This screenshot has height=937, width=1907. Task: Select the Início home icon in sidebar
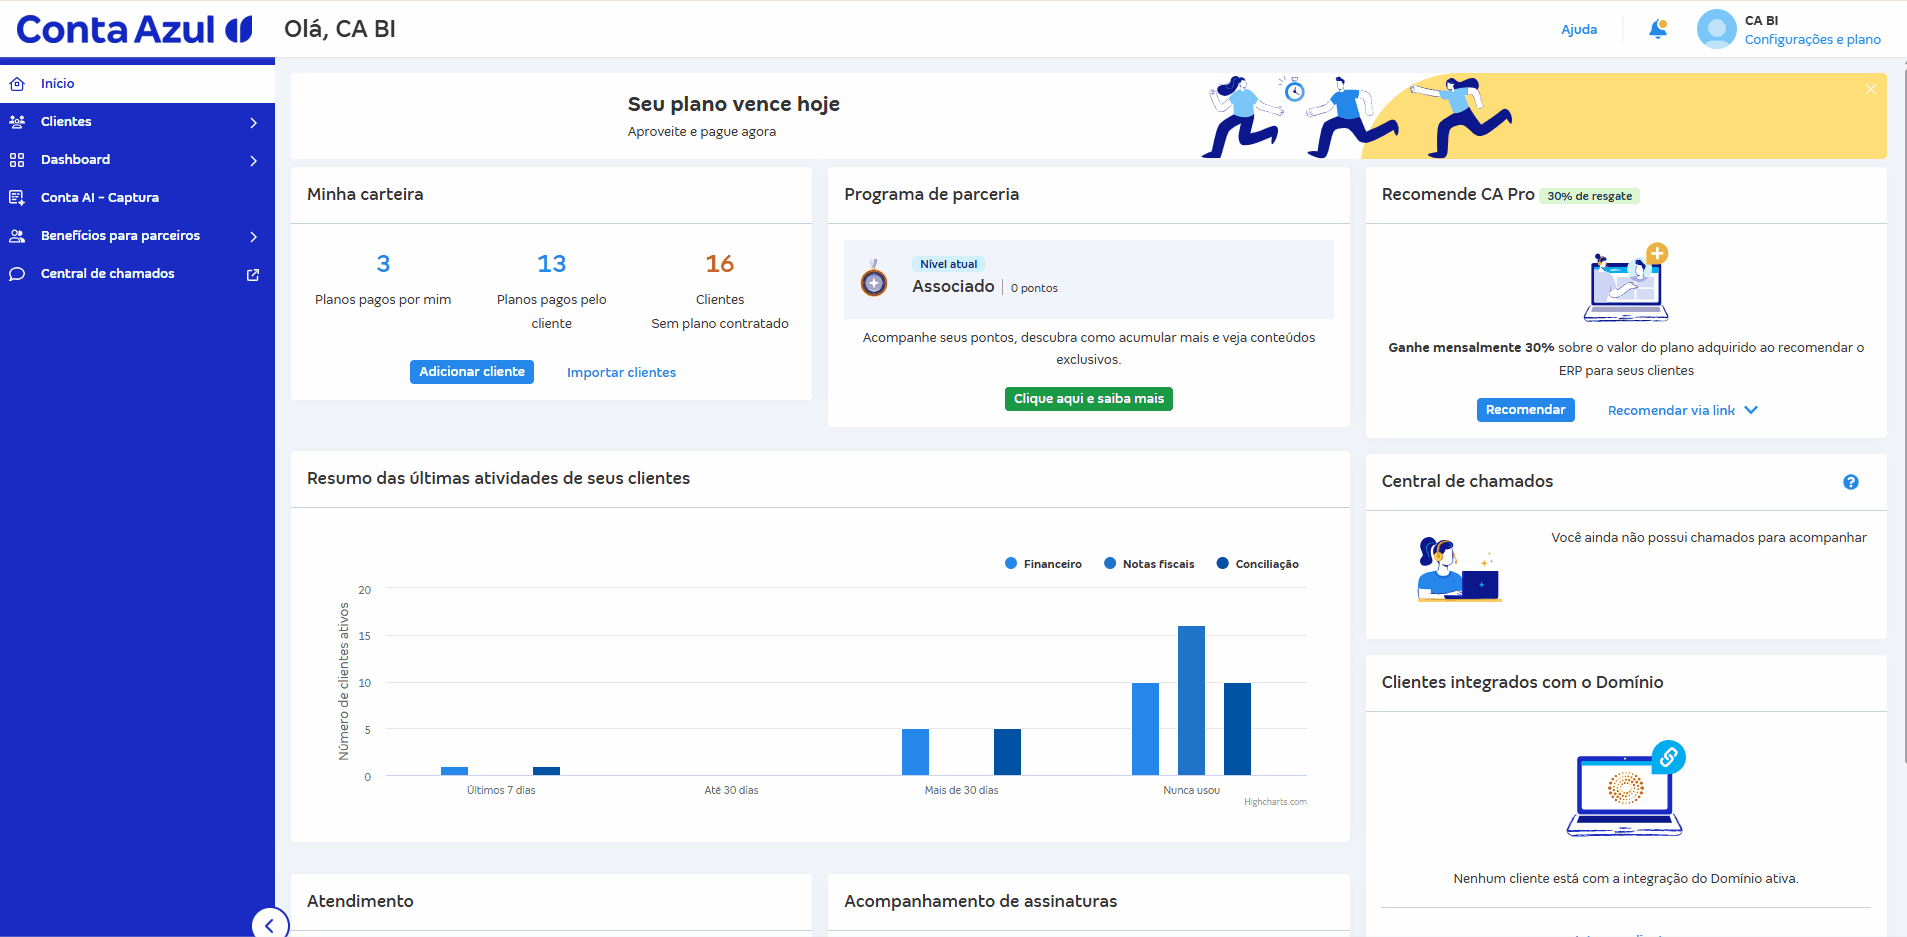pyautogui.click(x=18, y=83)
